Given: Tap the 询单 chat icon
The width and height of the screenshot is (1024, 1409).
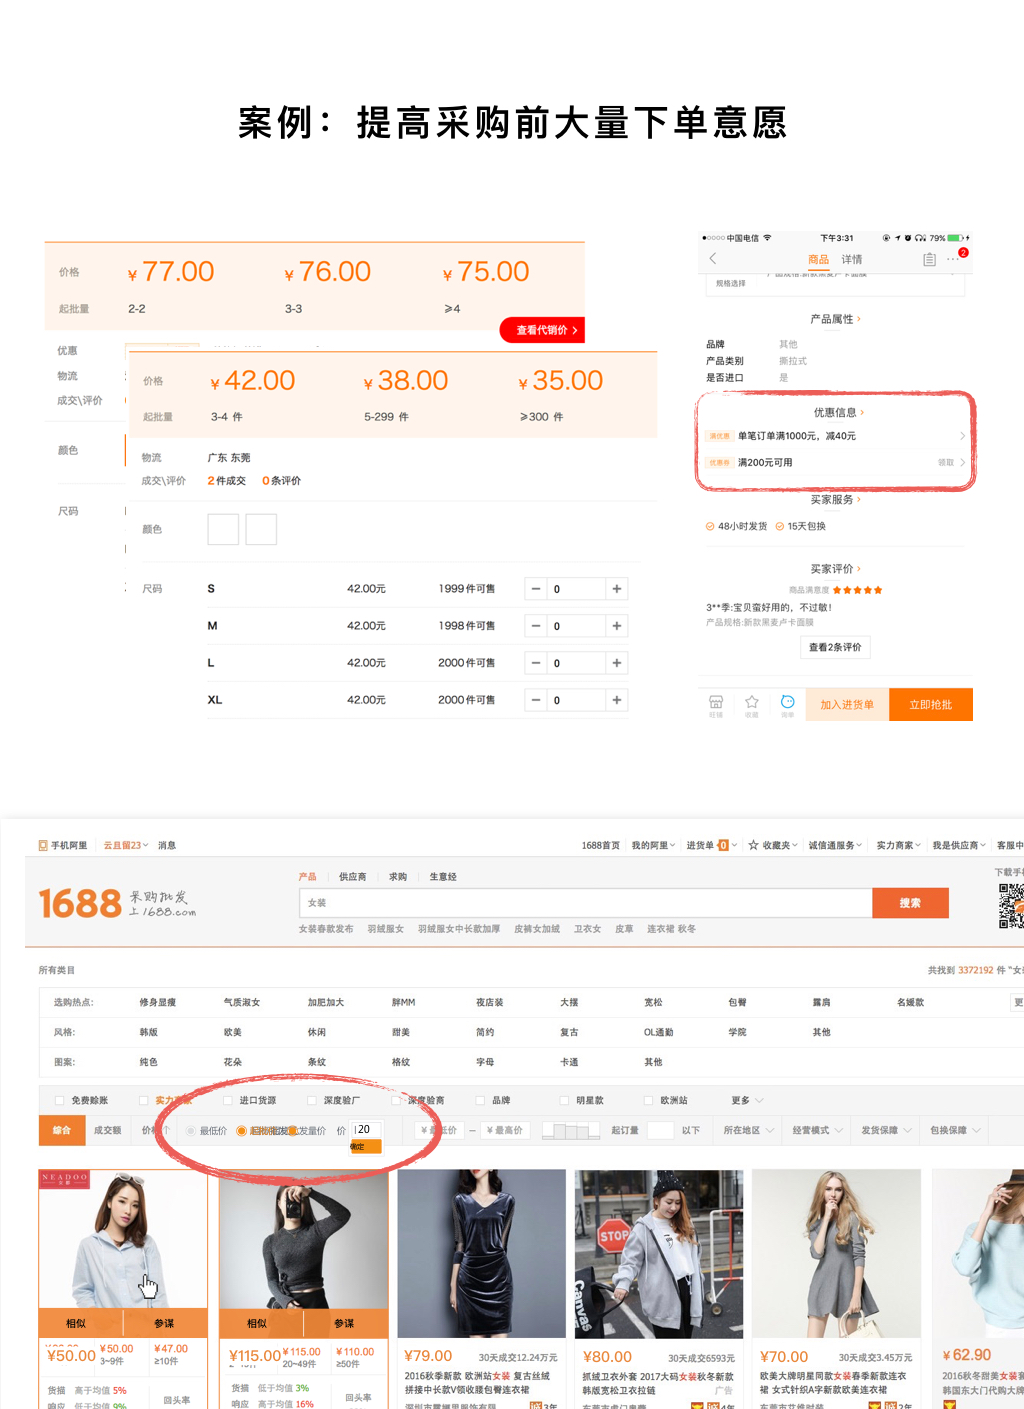Looking at the screenshot, I should pos(788,703).
